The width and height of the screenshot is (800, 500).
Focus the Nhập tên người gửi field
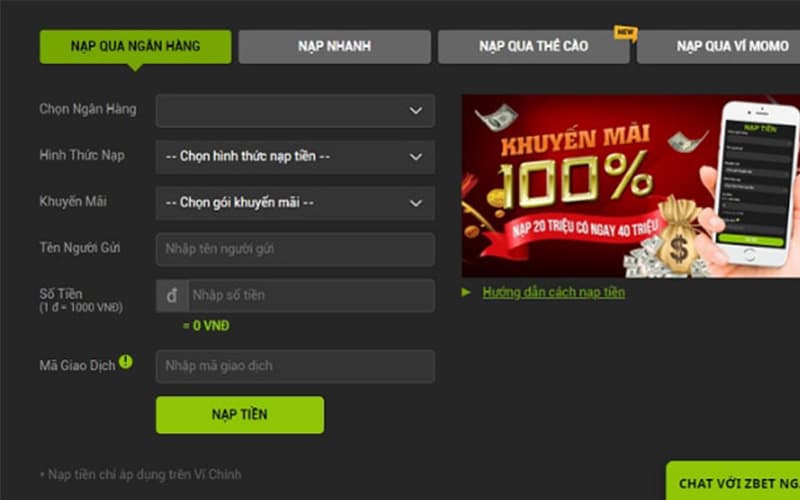[295, 249]
